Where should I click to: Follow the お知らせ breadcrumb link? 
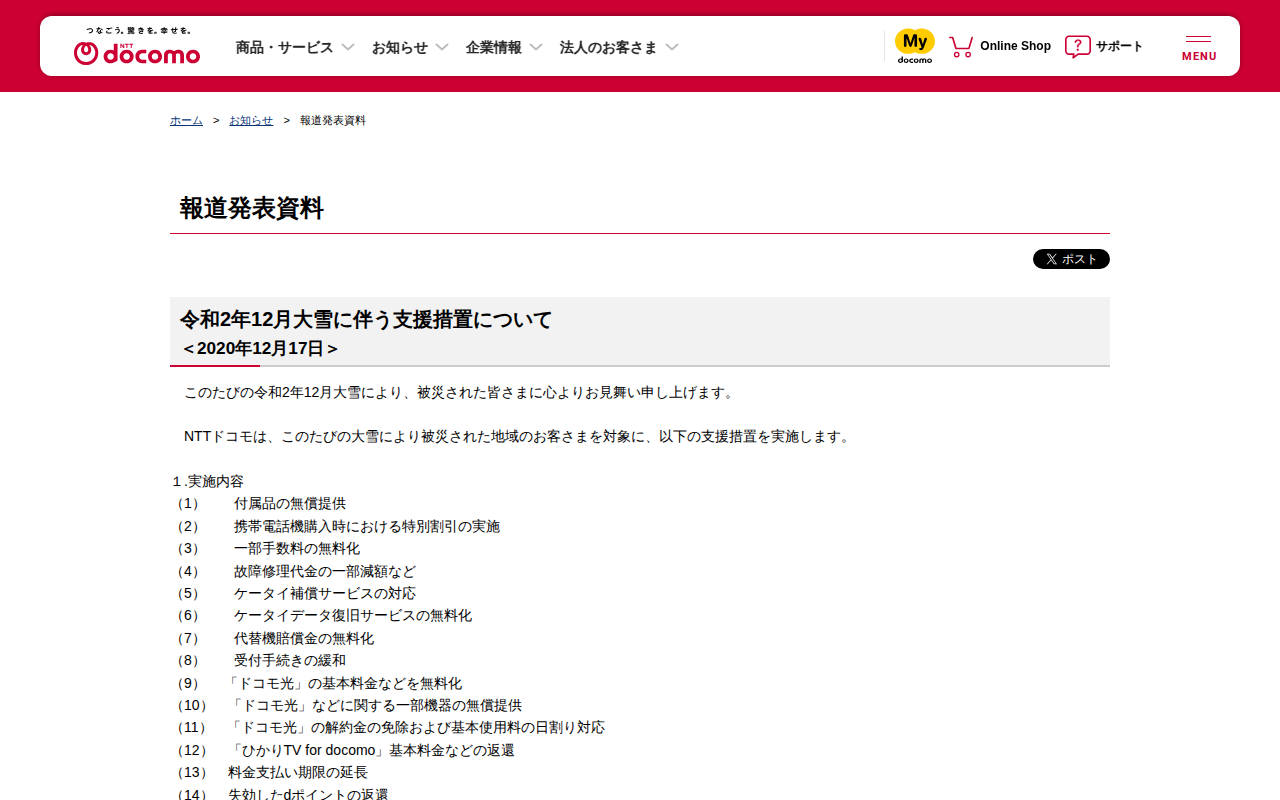251,120
